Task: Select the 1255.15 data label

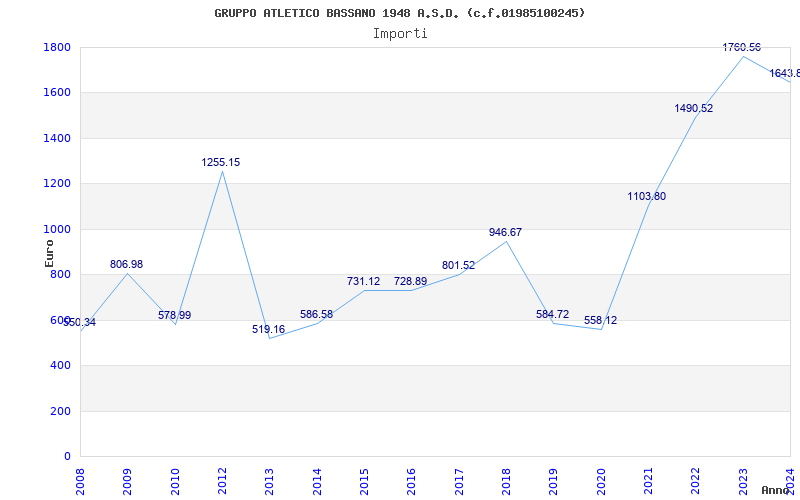Action: tap(220, 162)
